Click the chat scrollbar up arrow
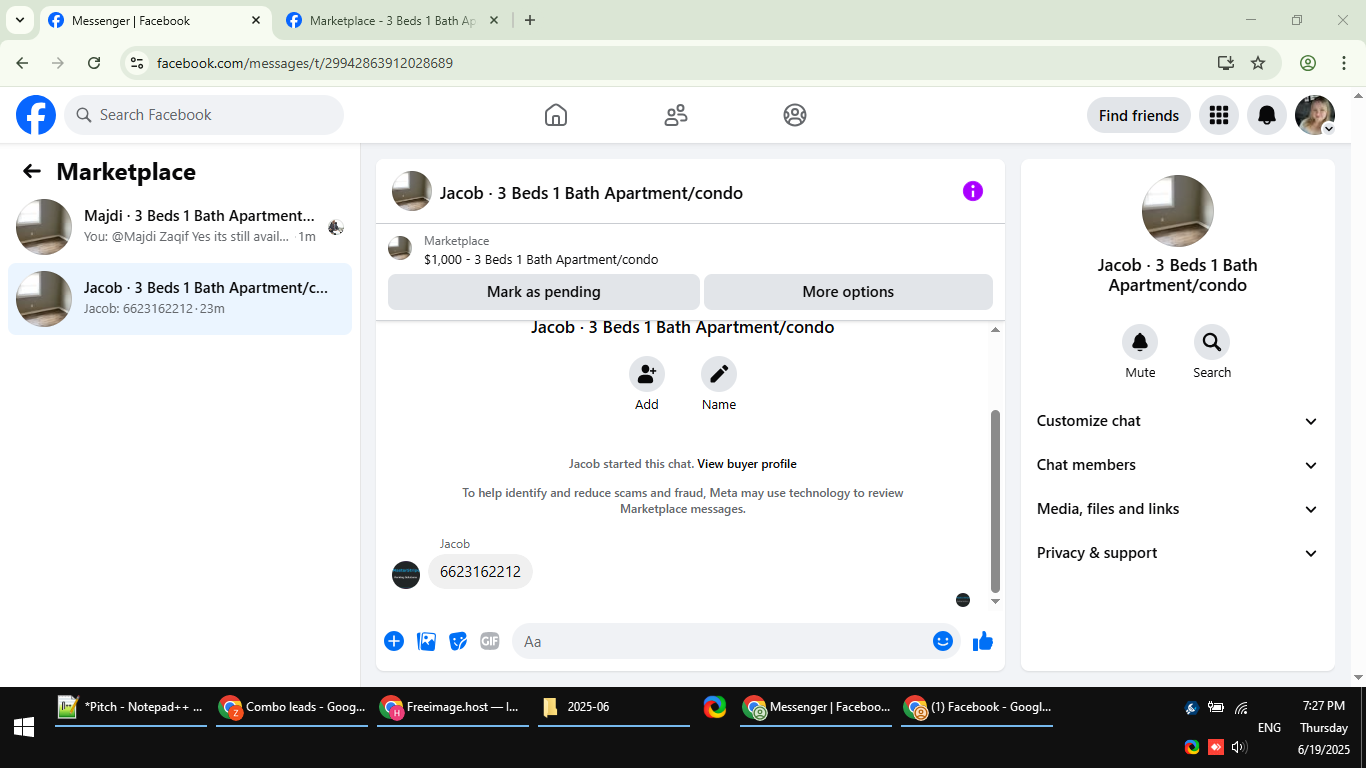This screenshot has height=768, width=1366. [995, 330]
